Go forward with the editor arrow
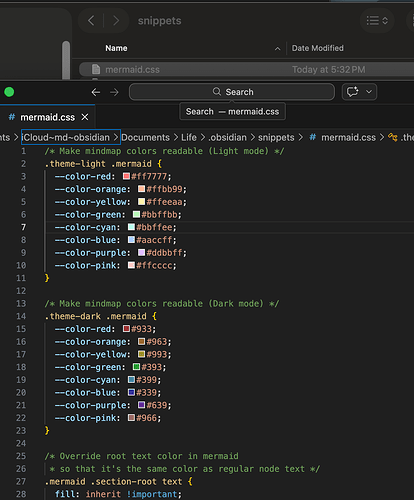Screen dimensions: 414x500 click(x=114, y=92)
